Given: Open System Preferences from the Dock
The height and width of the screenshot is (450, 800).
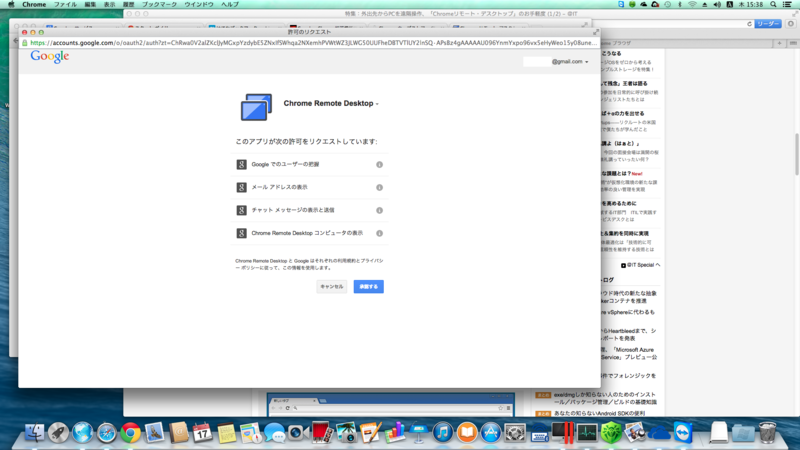Looking at the screenshot, I should pos(514,433).
